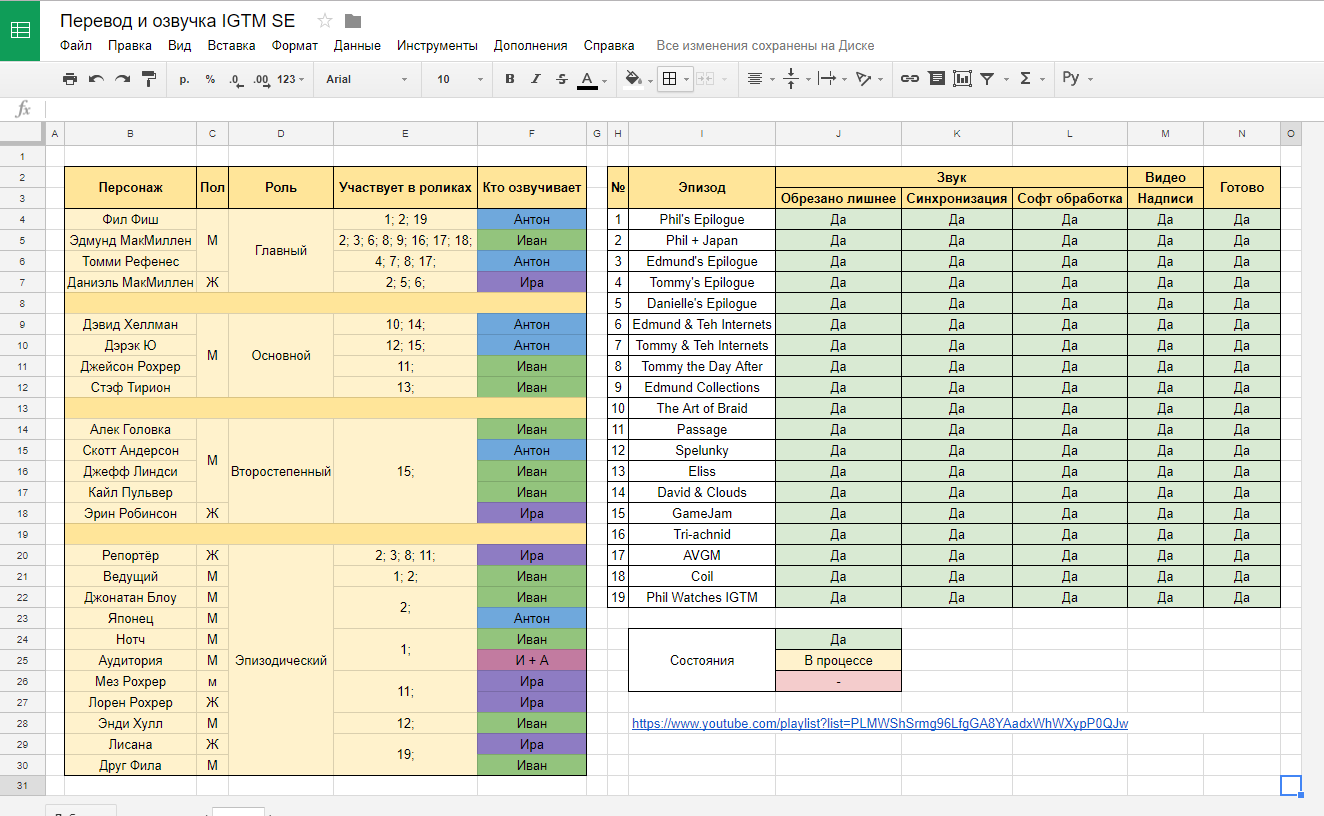The height and width of the screenshot is (816, 1324).
Task: Click the Ру input tools icon
Action: click(1071, 79)
